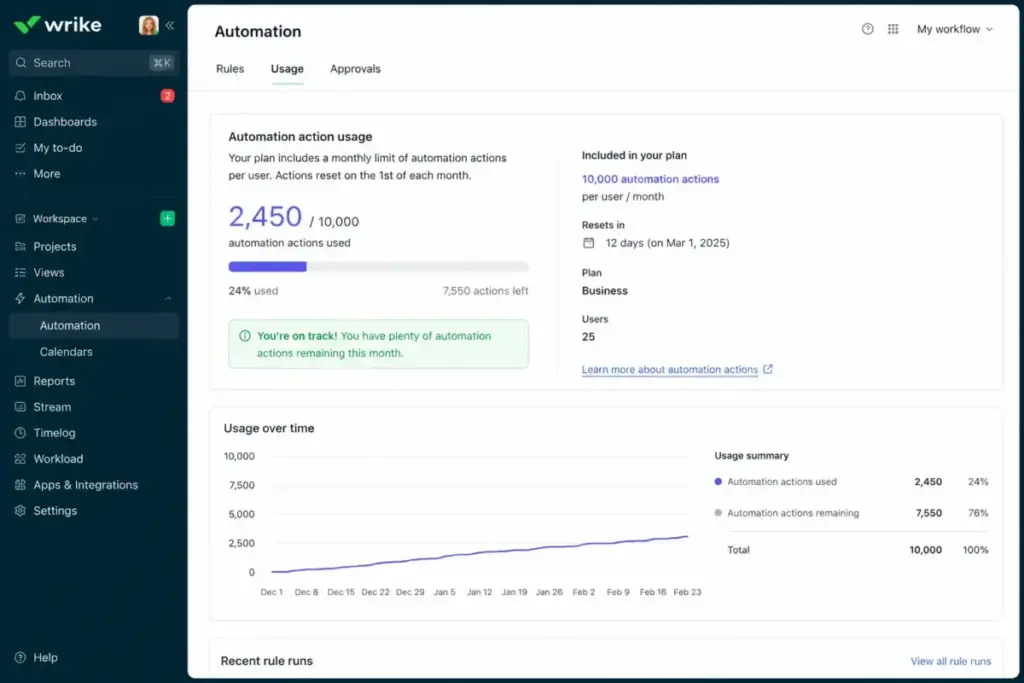Click the external link icon
This screenshot has height=683, width=1024.
tap(768, 369)
